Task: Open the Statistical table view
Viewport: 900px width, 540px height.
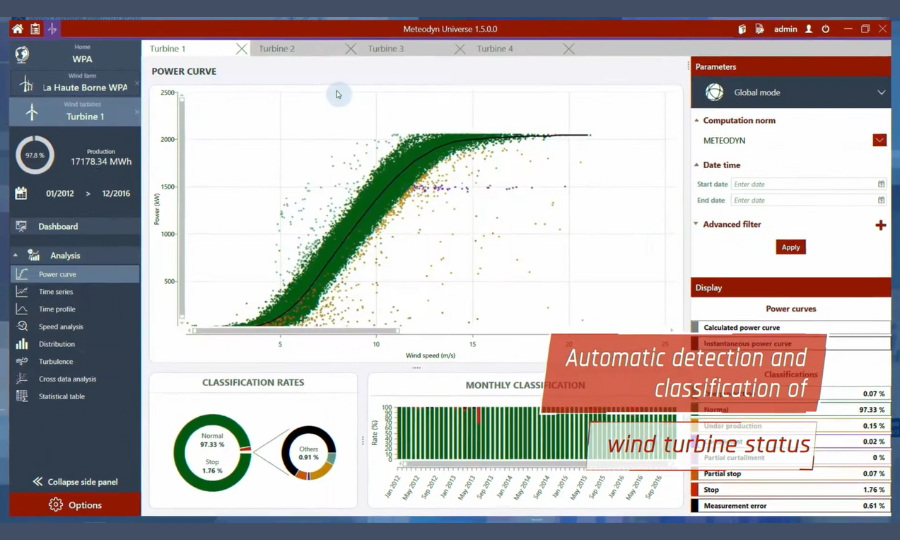Action: (x=61, y=397)
